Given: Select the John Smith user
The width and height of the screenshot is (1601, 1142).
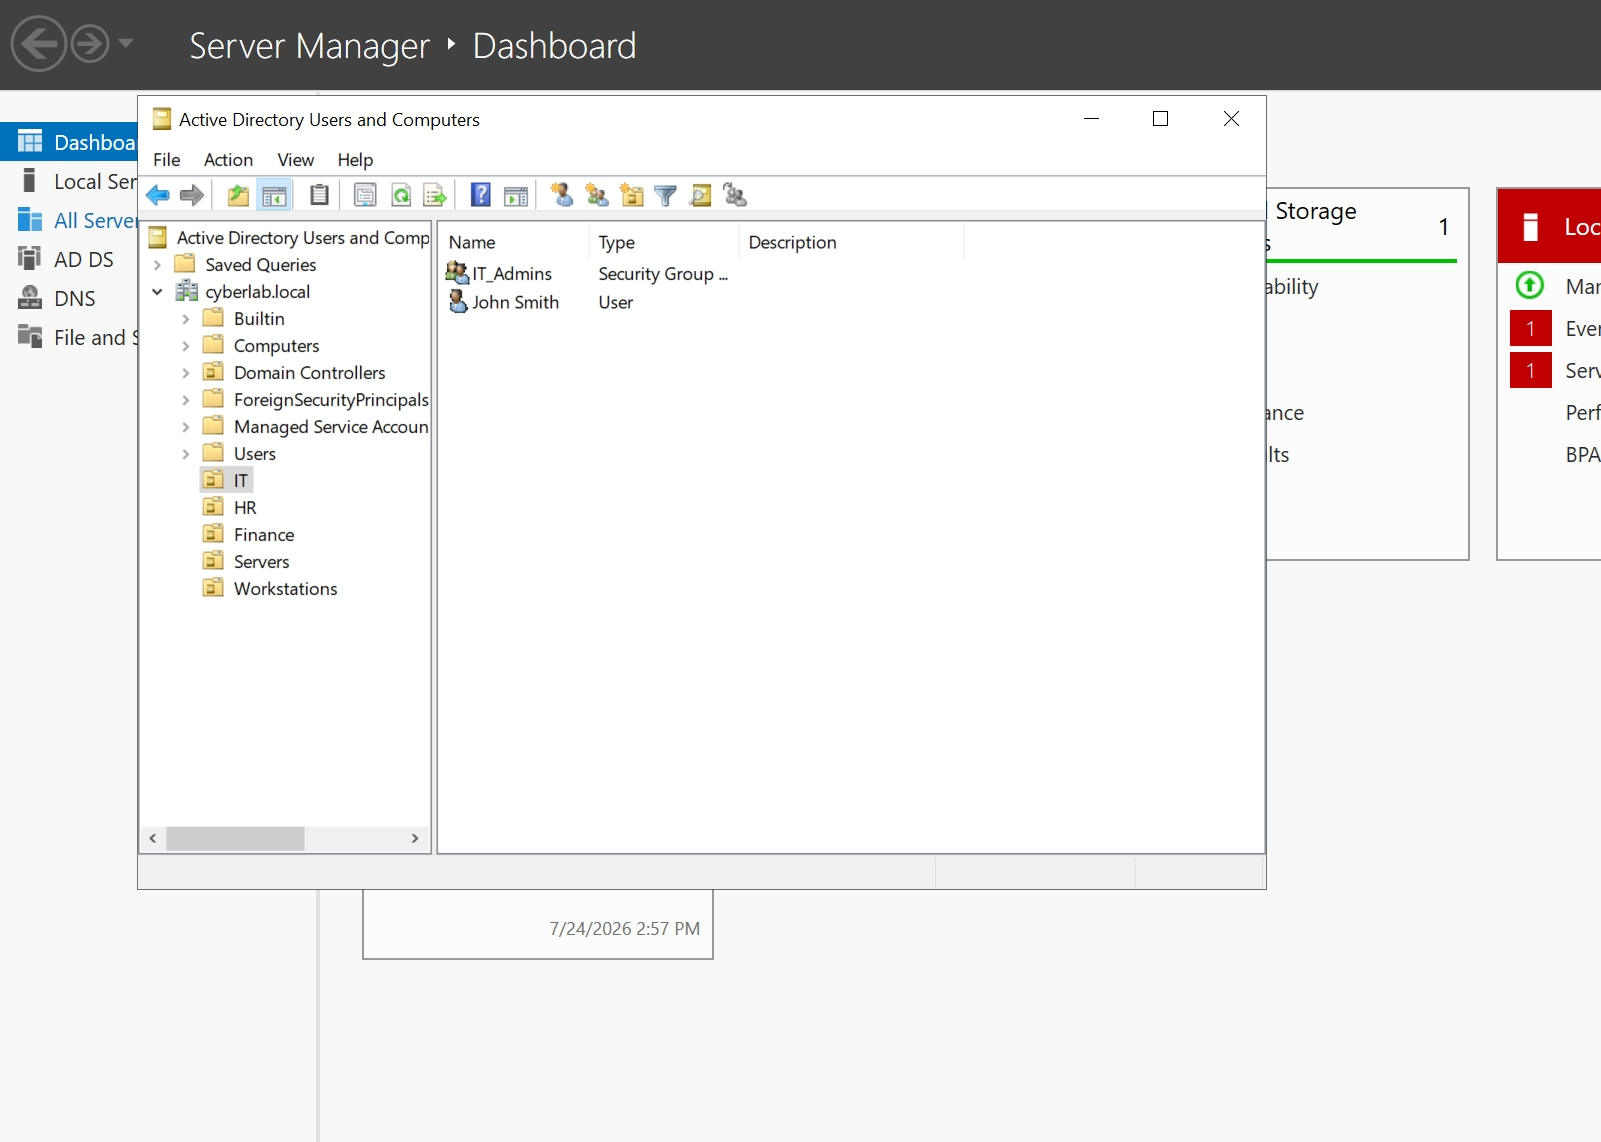Looking at the screenshot, I should click(x=515, y=302).
